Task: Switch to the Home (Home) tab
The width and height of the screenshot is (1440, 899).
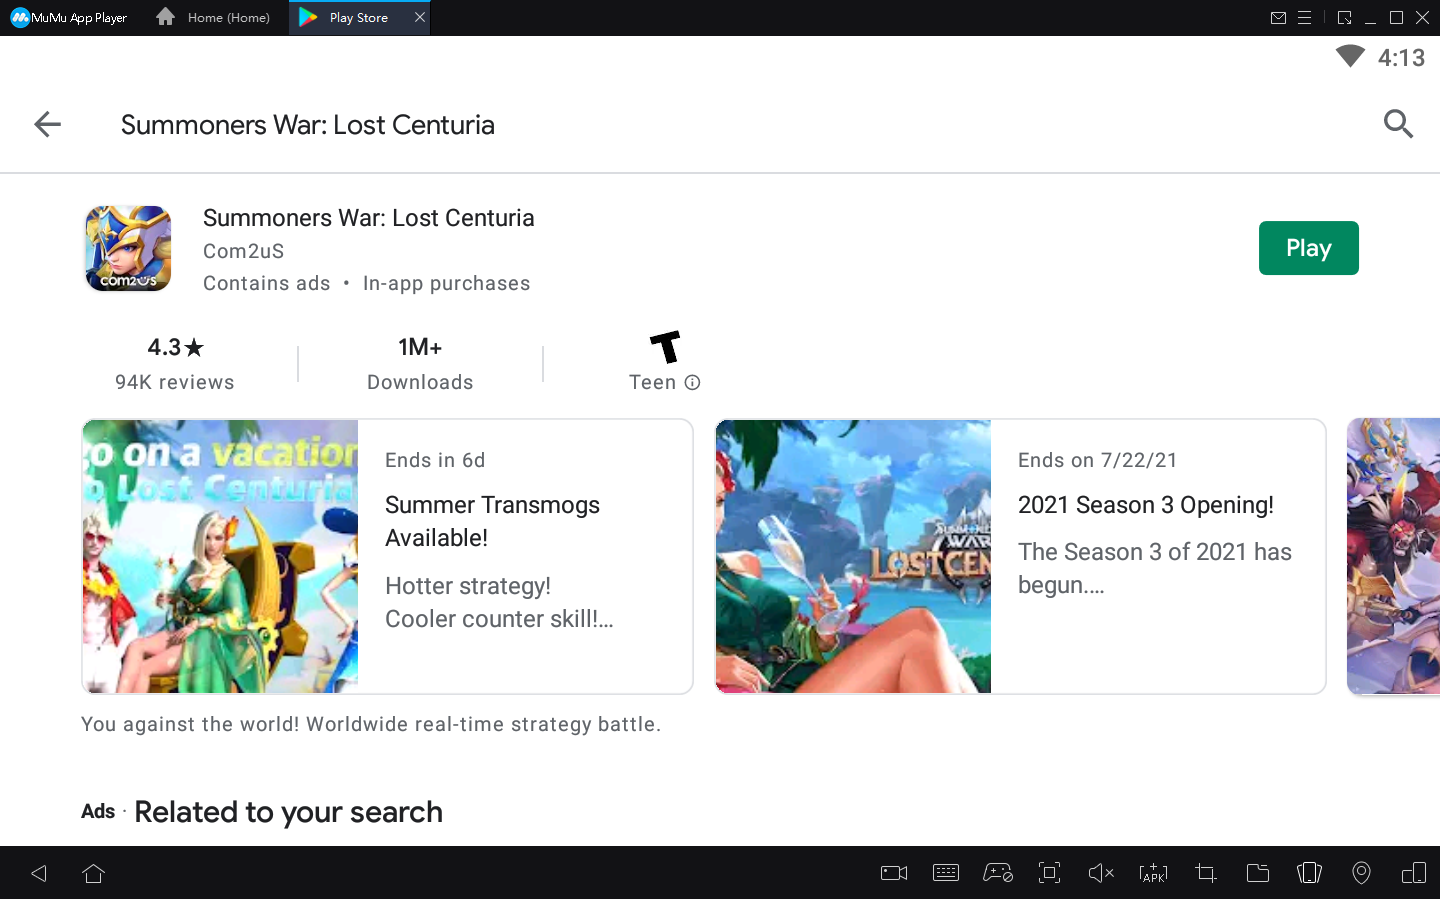Action: (x=214, y=18)
